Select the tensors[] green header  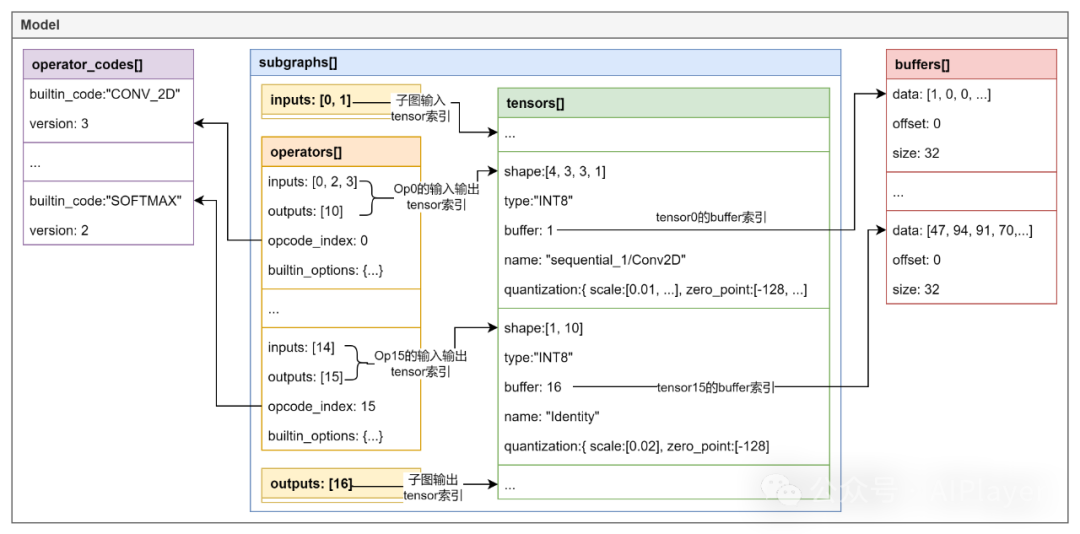point(663,103)
